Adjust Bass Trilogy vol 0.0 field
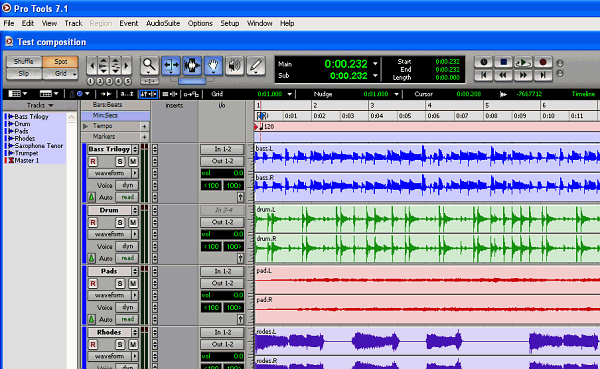The height and width of the screenshot is (369, 600). tap(222, 173)
